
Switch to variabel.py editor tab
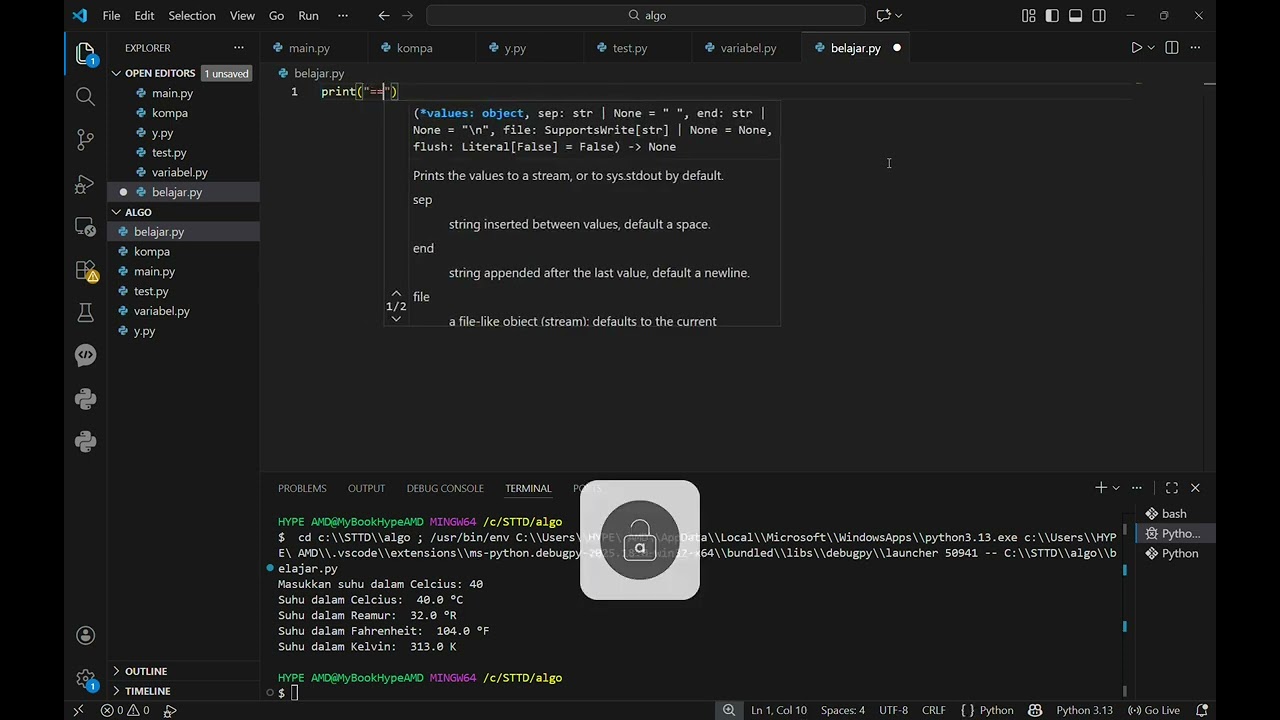coord(748,48)
